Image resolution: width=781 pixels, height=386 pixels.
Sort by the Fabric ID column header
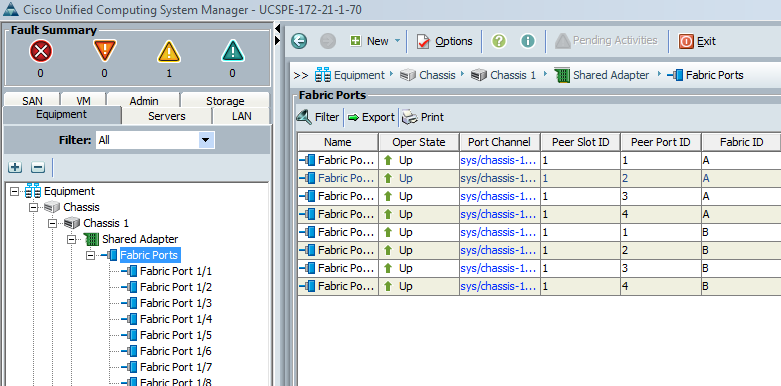click(x=741, y=142)
